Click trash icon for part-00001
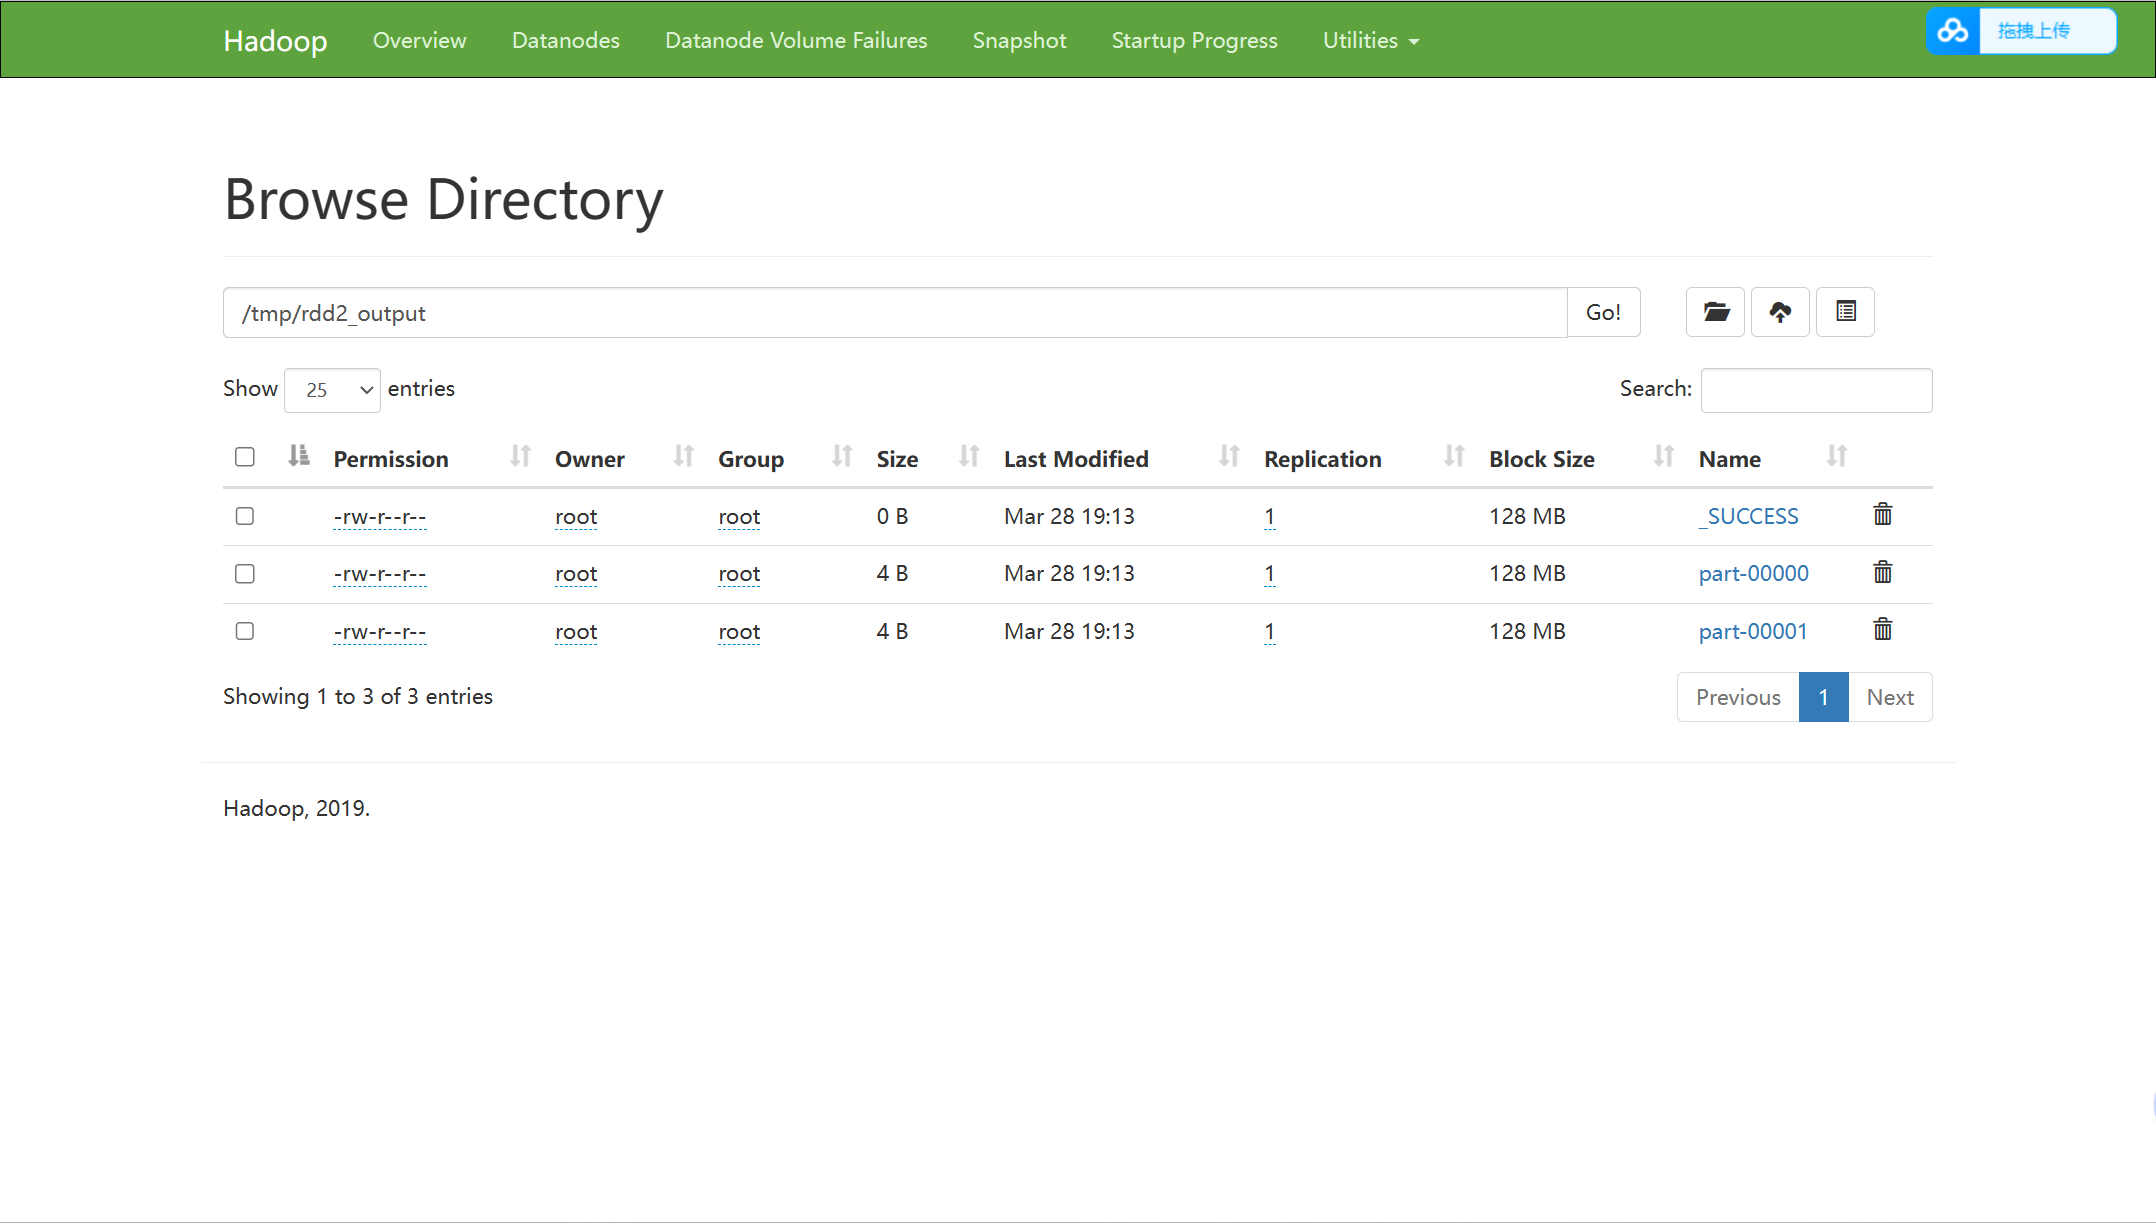The height and width of the screenshot is (1223, 2156). [x=1882, y=630]
